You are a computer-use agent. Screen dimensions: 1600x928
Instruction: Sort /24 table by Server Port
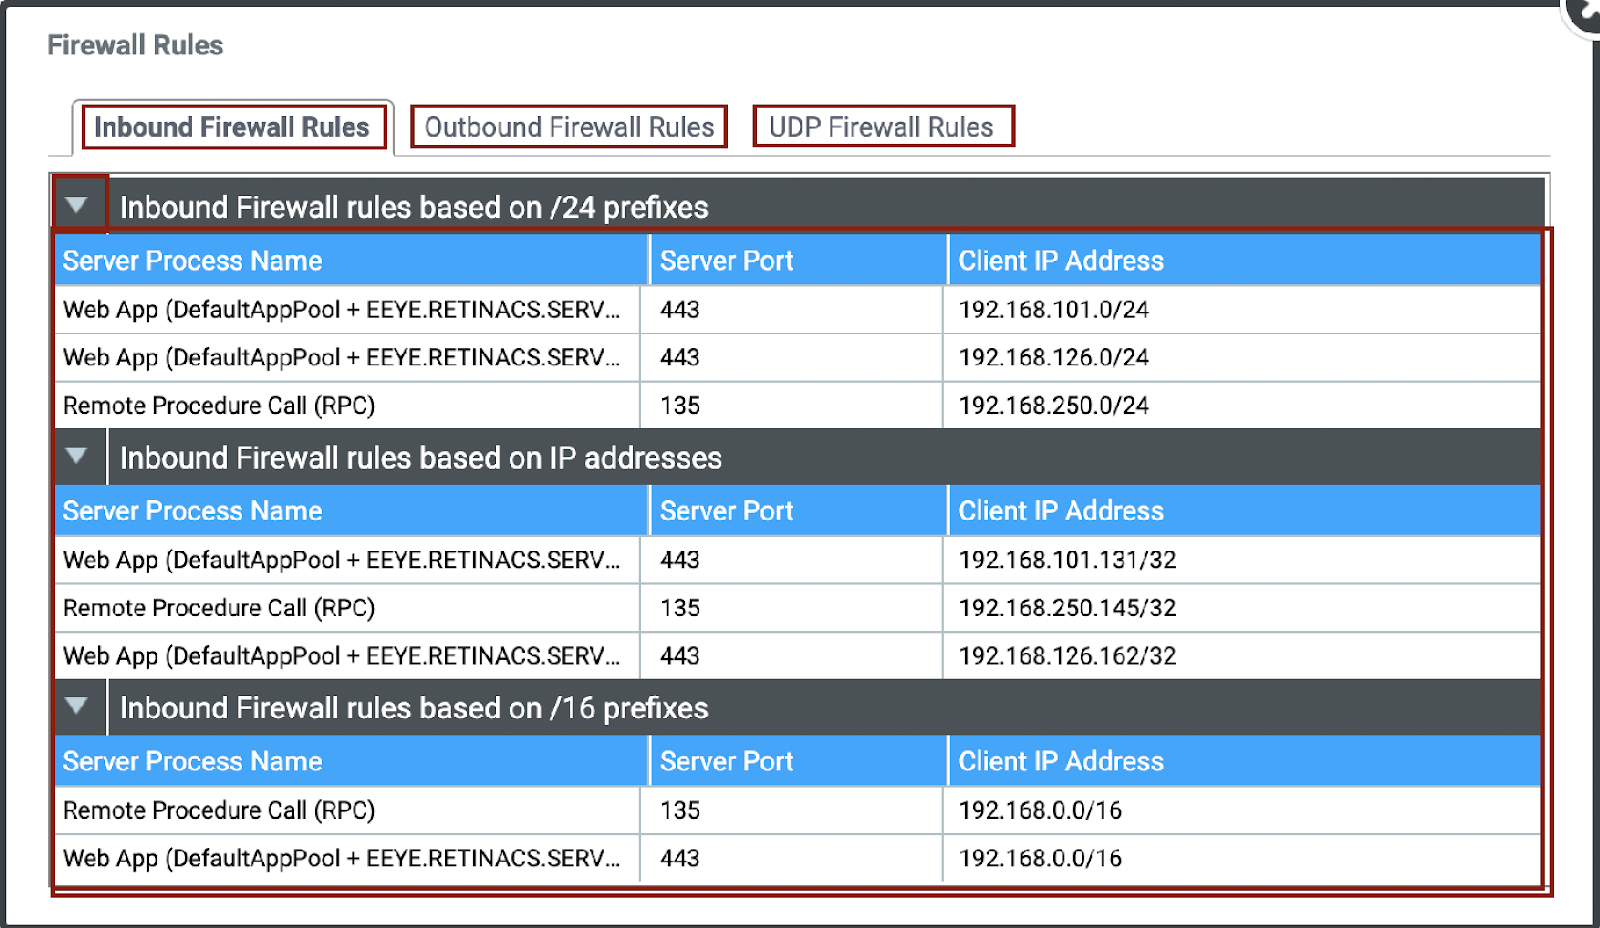726,261
